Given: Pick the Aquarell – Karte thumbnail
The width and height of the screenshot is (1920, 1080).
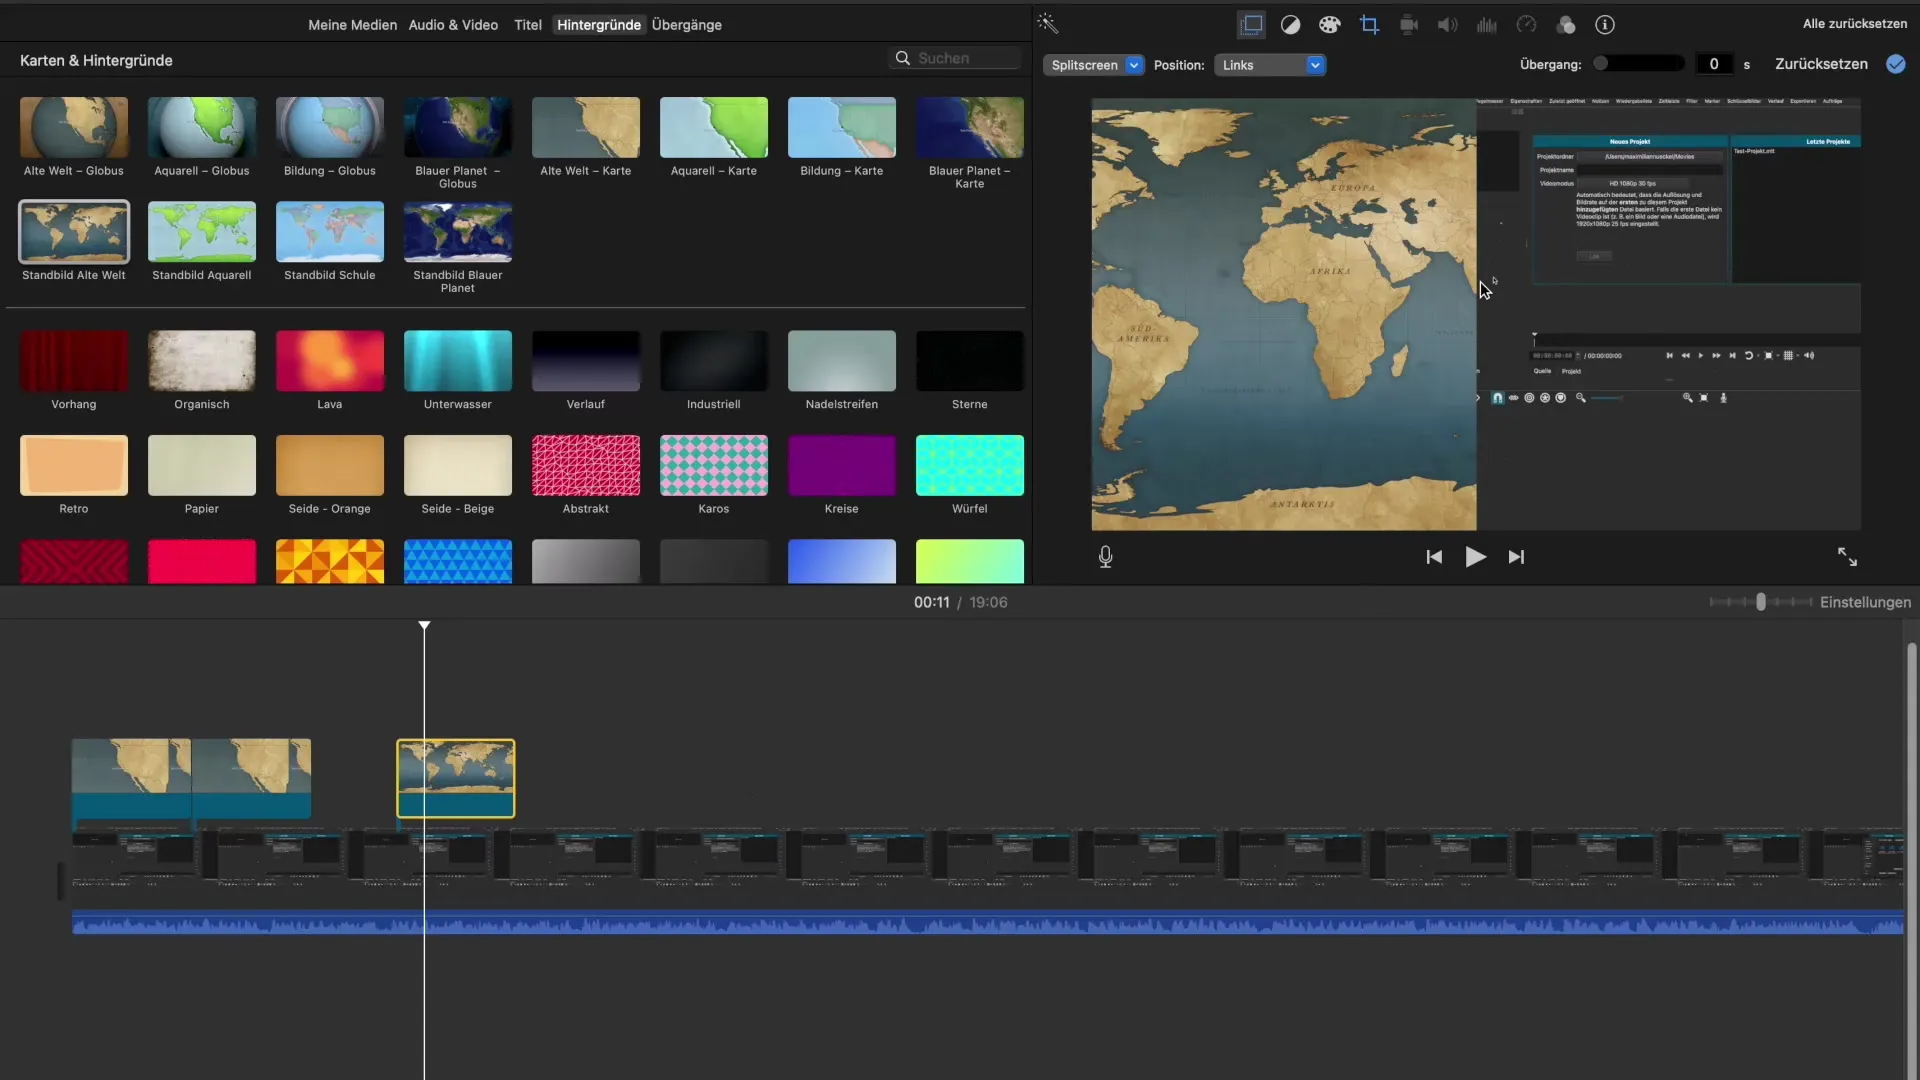Looking at the screenshot, I should tap(714, 127).
